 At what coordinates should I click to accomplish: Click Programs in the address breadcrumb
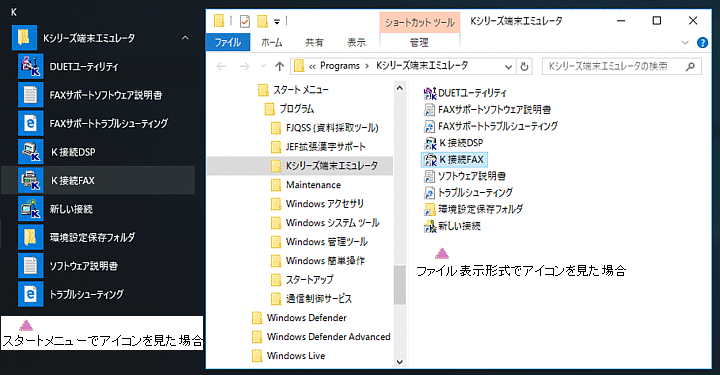click(x=340, y=66)
